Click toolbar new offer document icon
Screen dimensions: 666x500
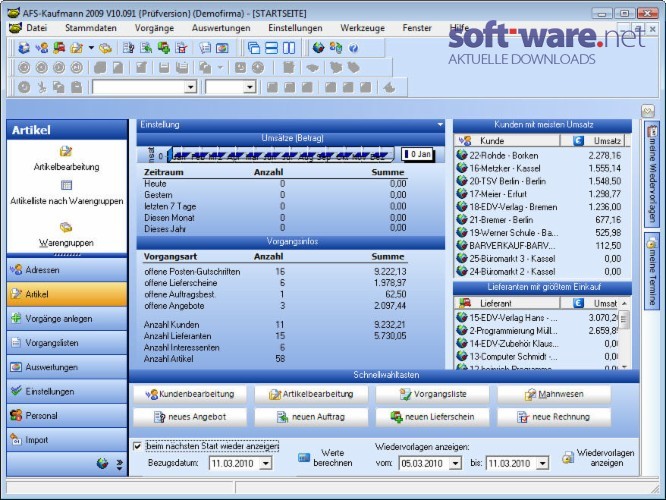(128, 48)
